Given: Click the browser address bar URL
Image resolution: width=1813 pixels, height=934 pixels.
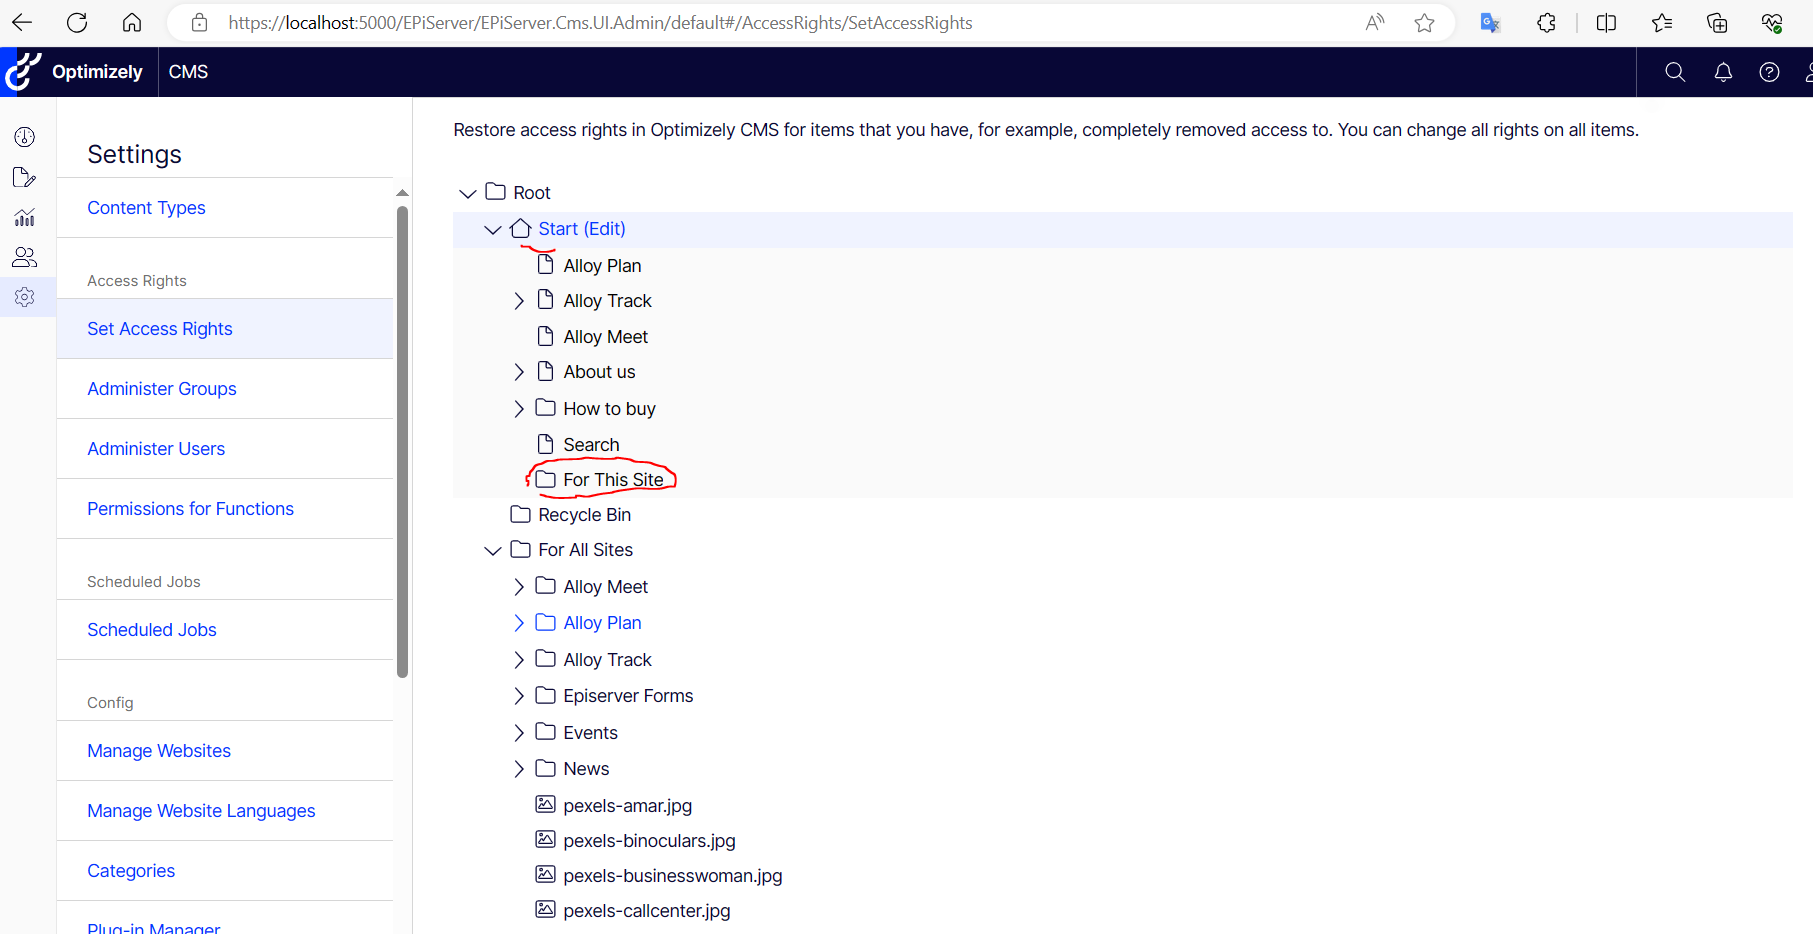Looking at the screenshot, I should [600, 23].
